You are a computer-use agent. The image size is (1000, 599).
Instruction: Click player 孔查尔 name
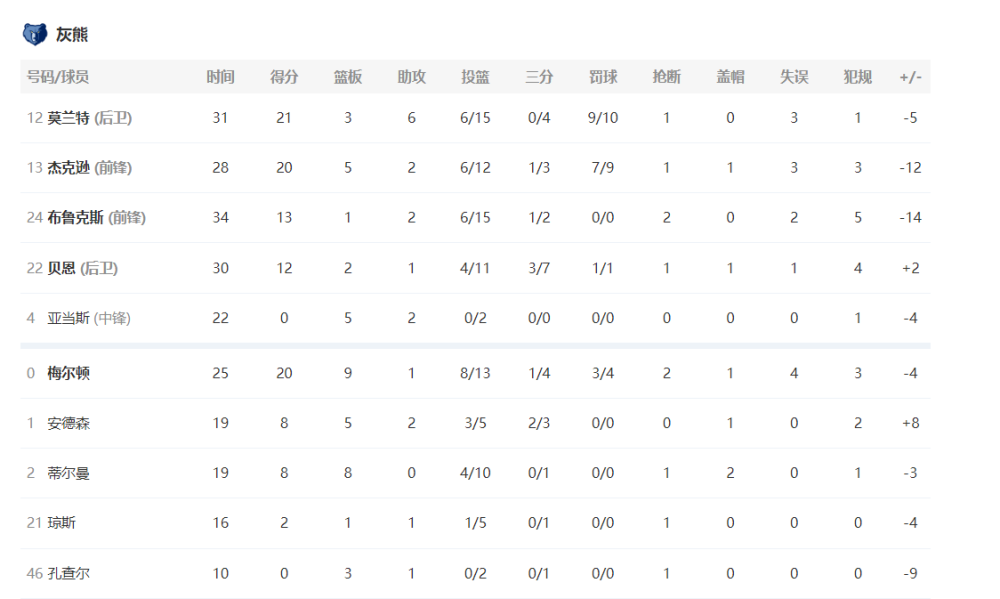pos(68,573)
